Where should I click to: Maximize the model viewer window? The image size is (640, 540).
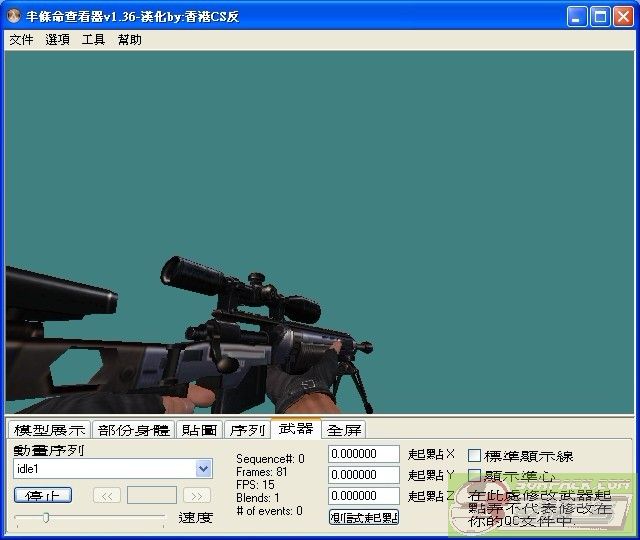(600, 17)
